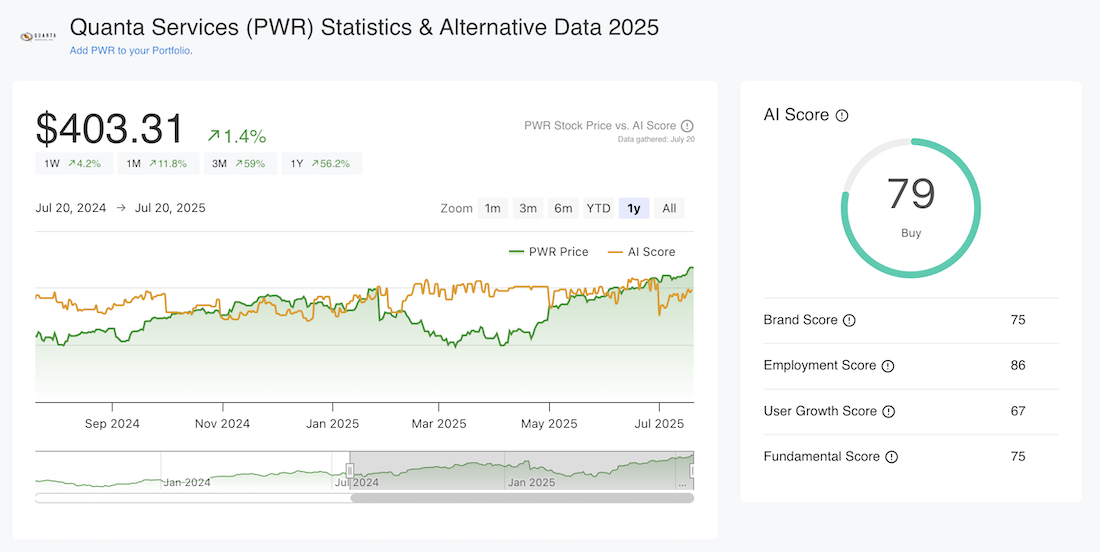Click the navigator left range handle
This screenshot has width=1100, height=552.
pos(350,471)
